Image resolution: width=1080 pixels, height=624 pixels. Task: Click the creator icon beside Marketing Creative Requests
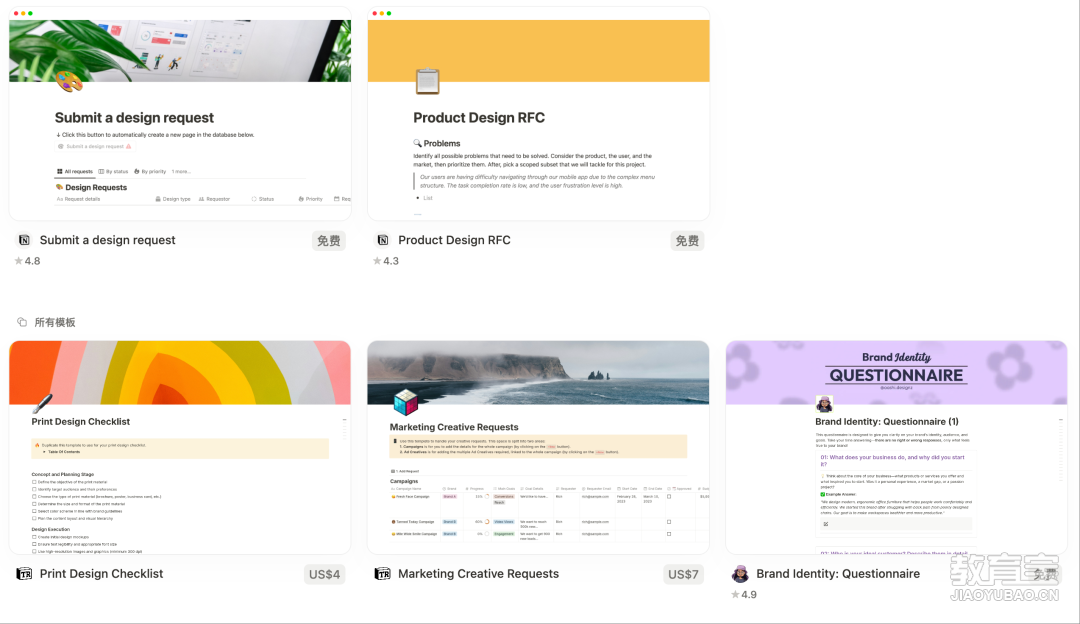tap(382, 574)
